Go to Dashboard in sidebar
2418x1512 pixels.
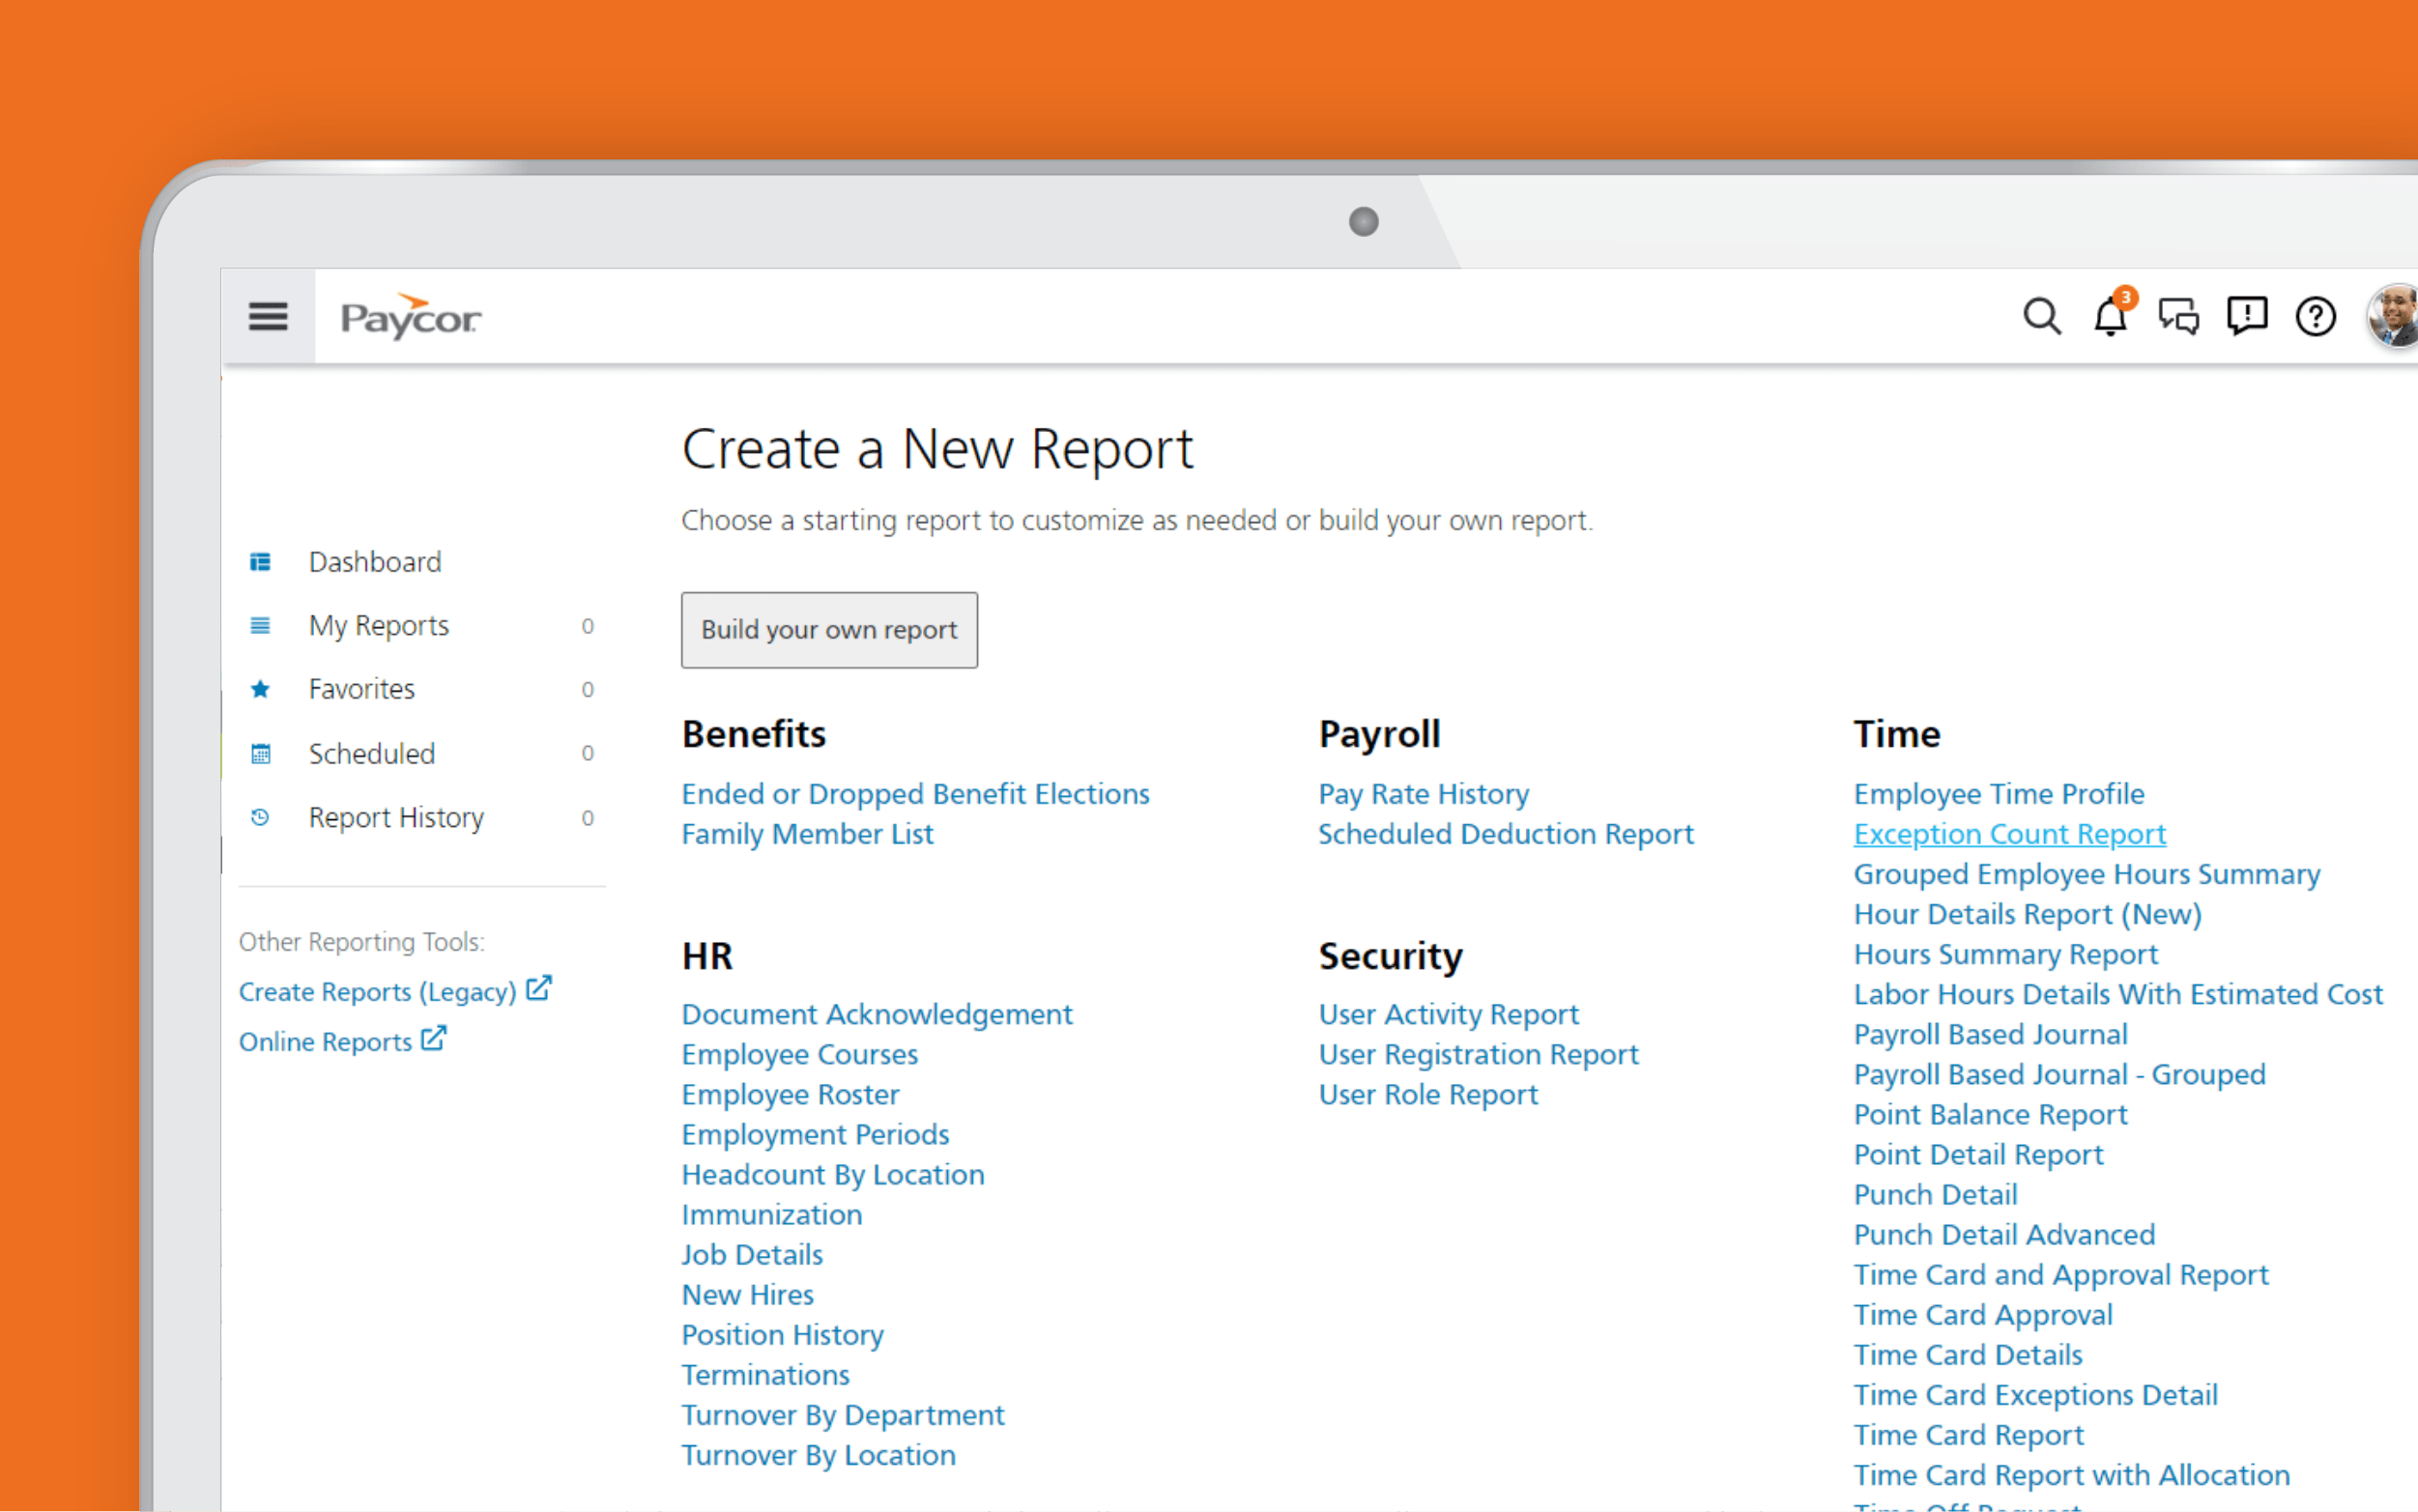[x=375, y=562]
